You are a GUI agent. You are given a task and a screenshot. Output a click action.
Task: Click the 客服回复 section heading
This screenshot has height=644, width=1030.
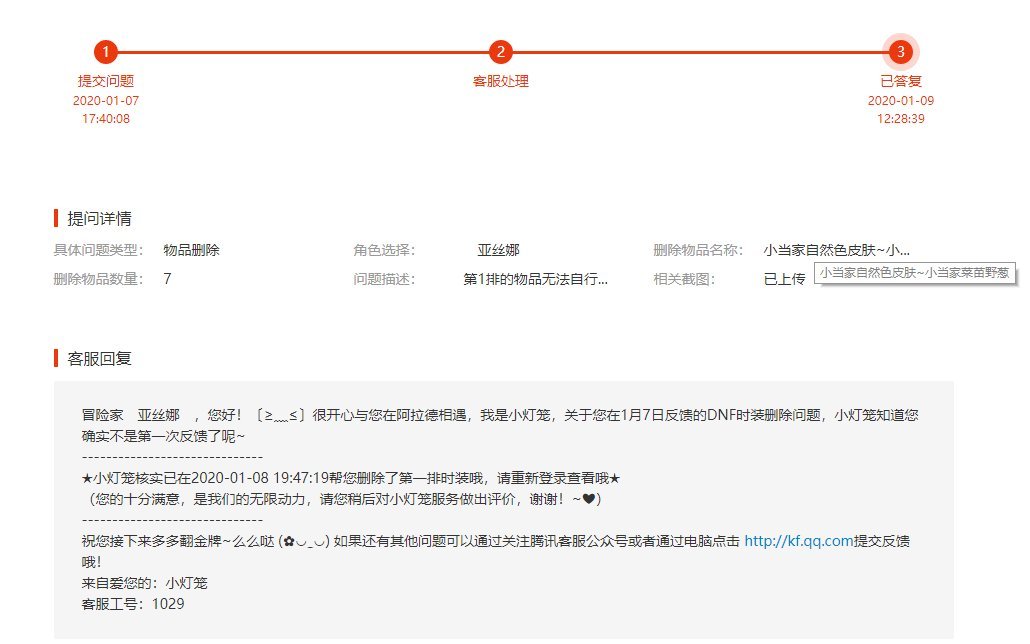pyautogui.click(x=99, y=358)
